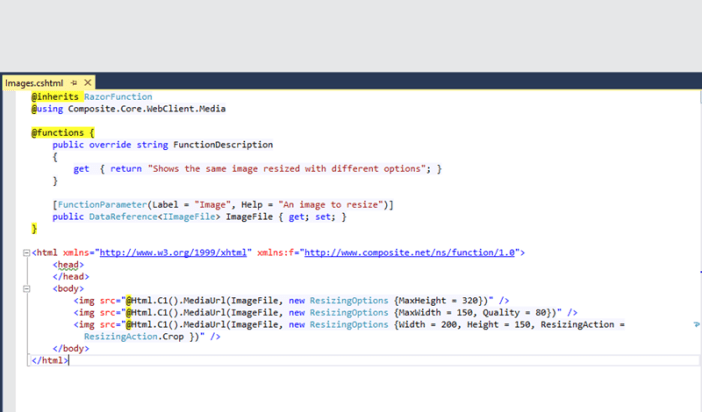Pin the Images.cshtml tab
Screen dimensions: 702x412
(x=74, y=83)
